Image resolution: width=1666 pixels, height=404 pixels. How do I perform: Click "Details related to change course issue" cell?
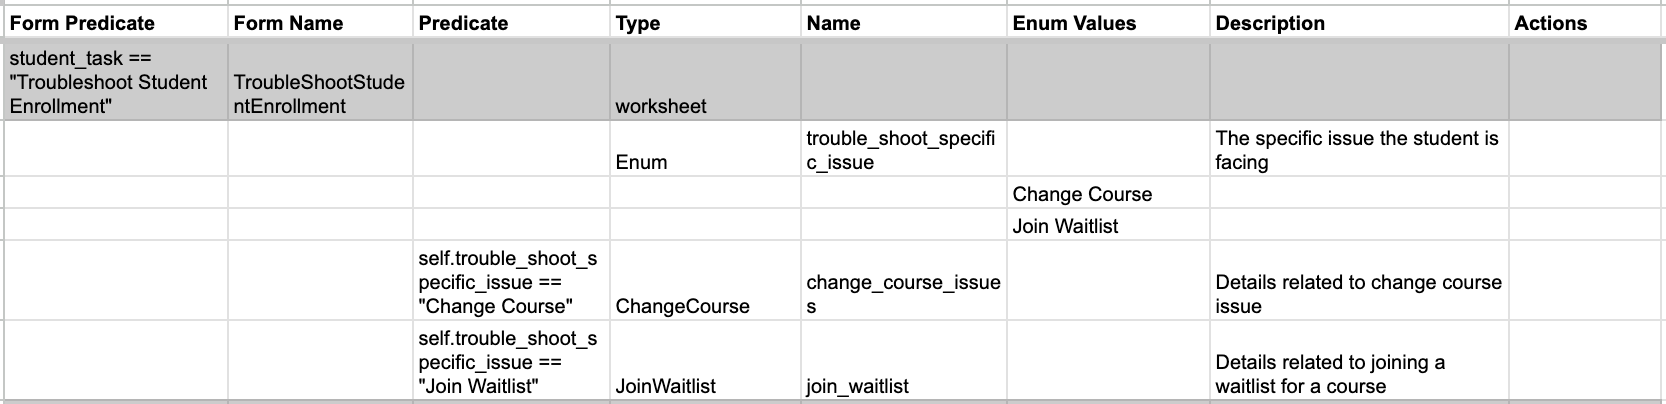tap(1358, 294)
